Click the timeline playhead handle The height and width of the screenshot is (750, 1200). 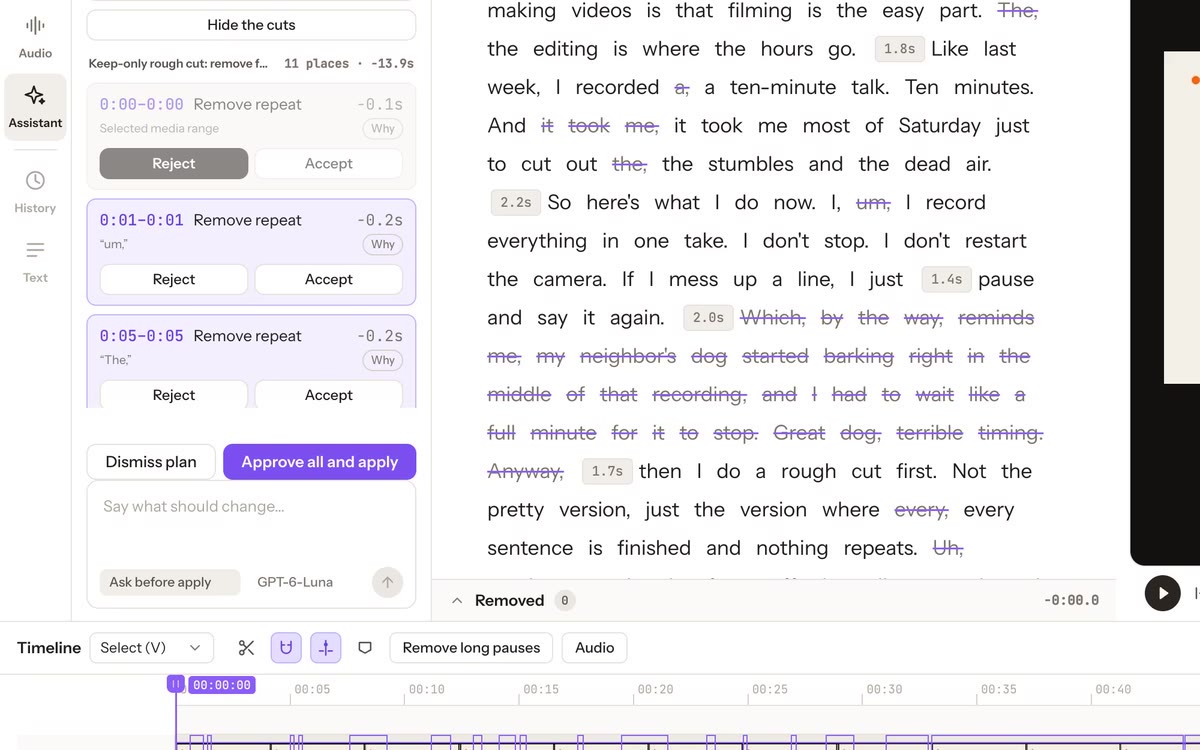click(x=176, y=685)
